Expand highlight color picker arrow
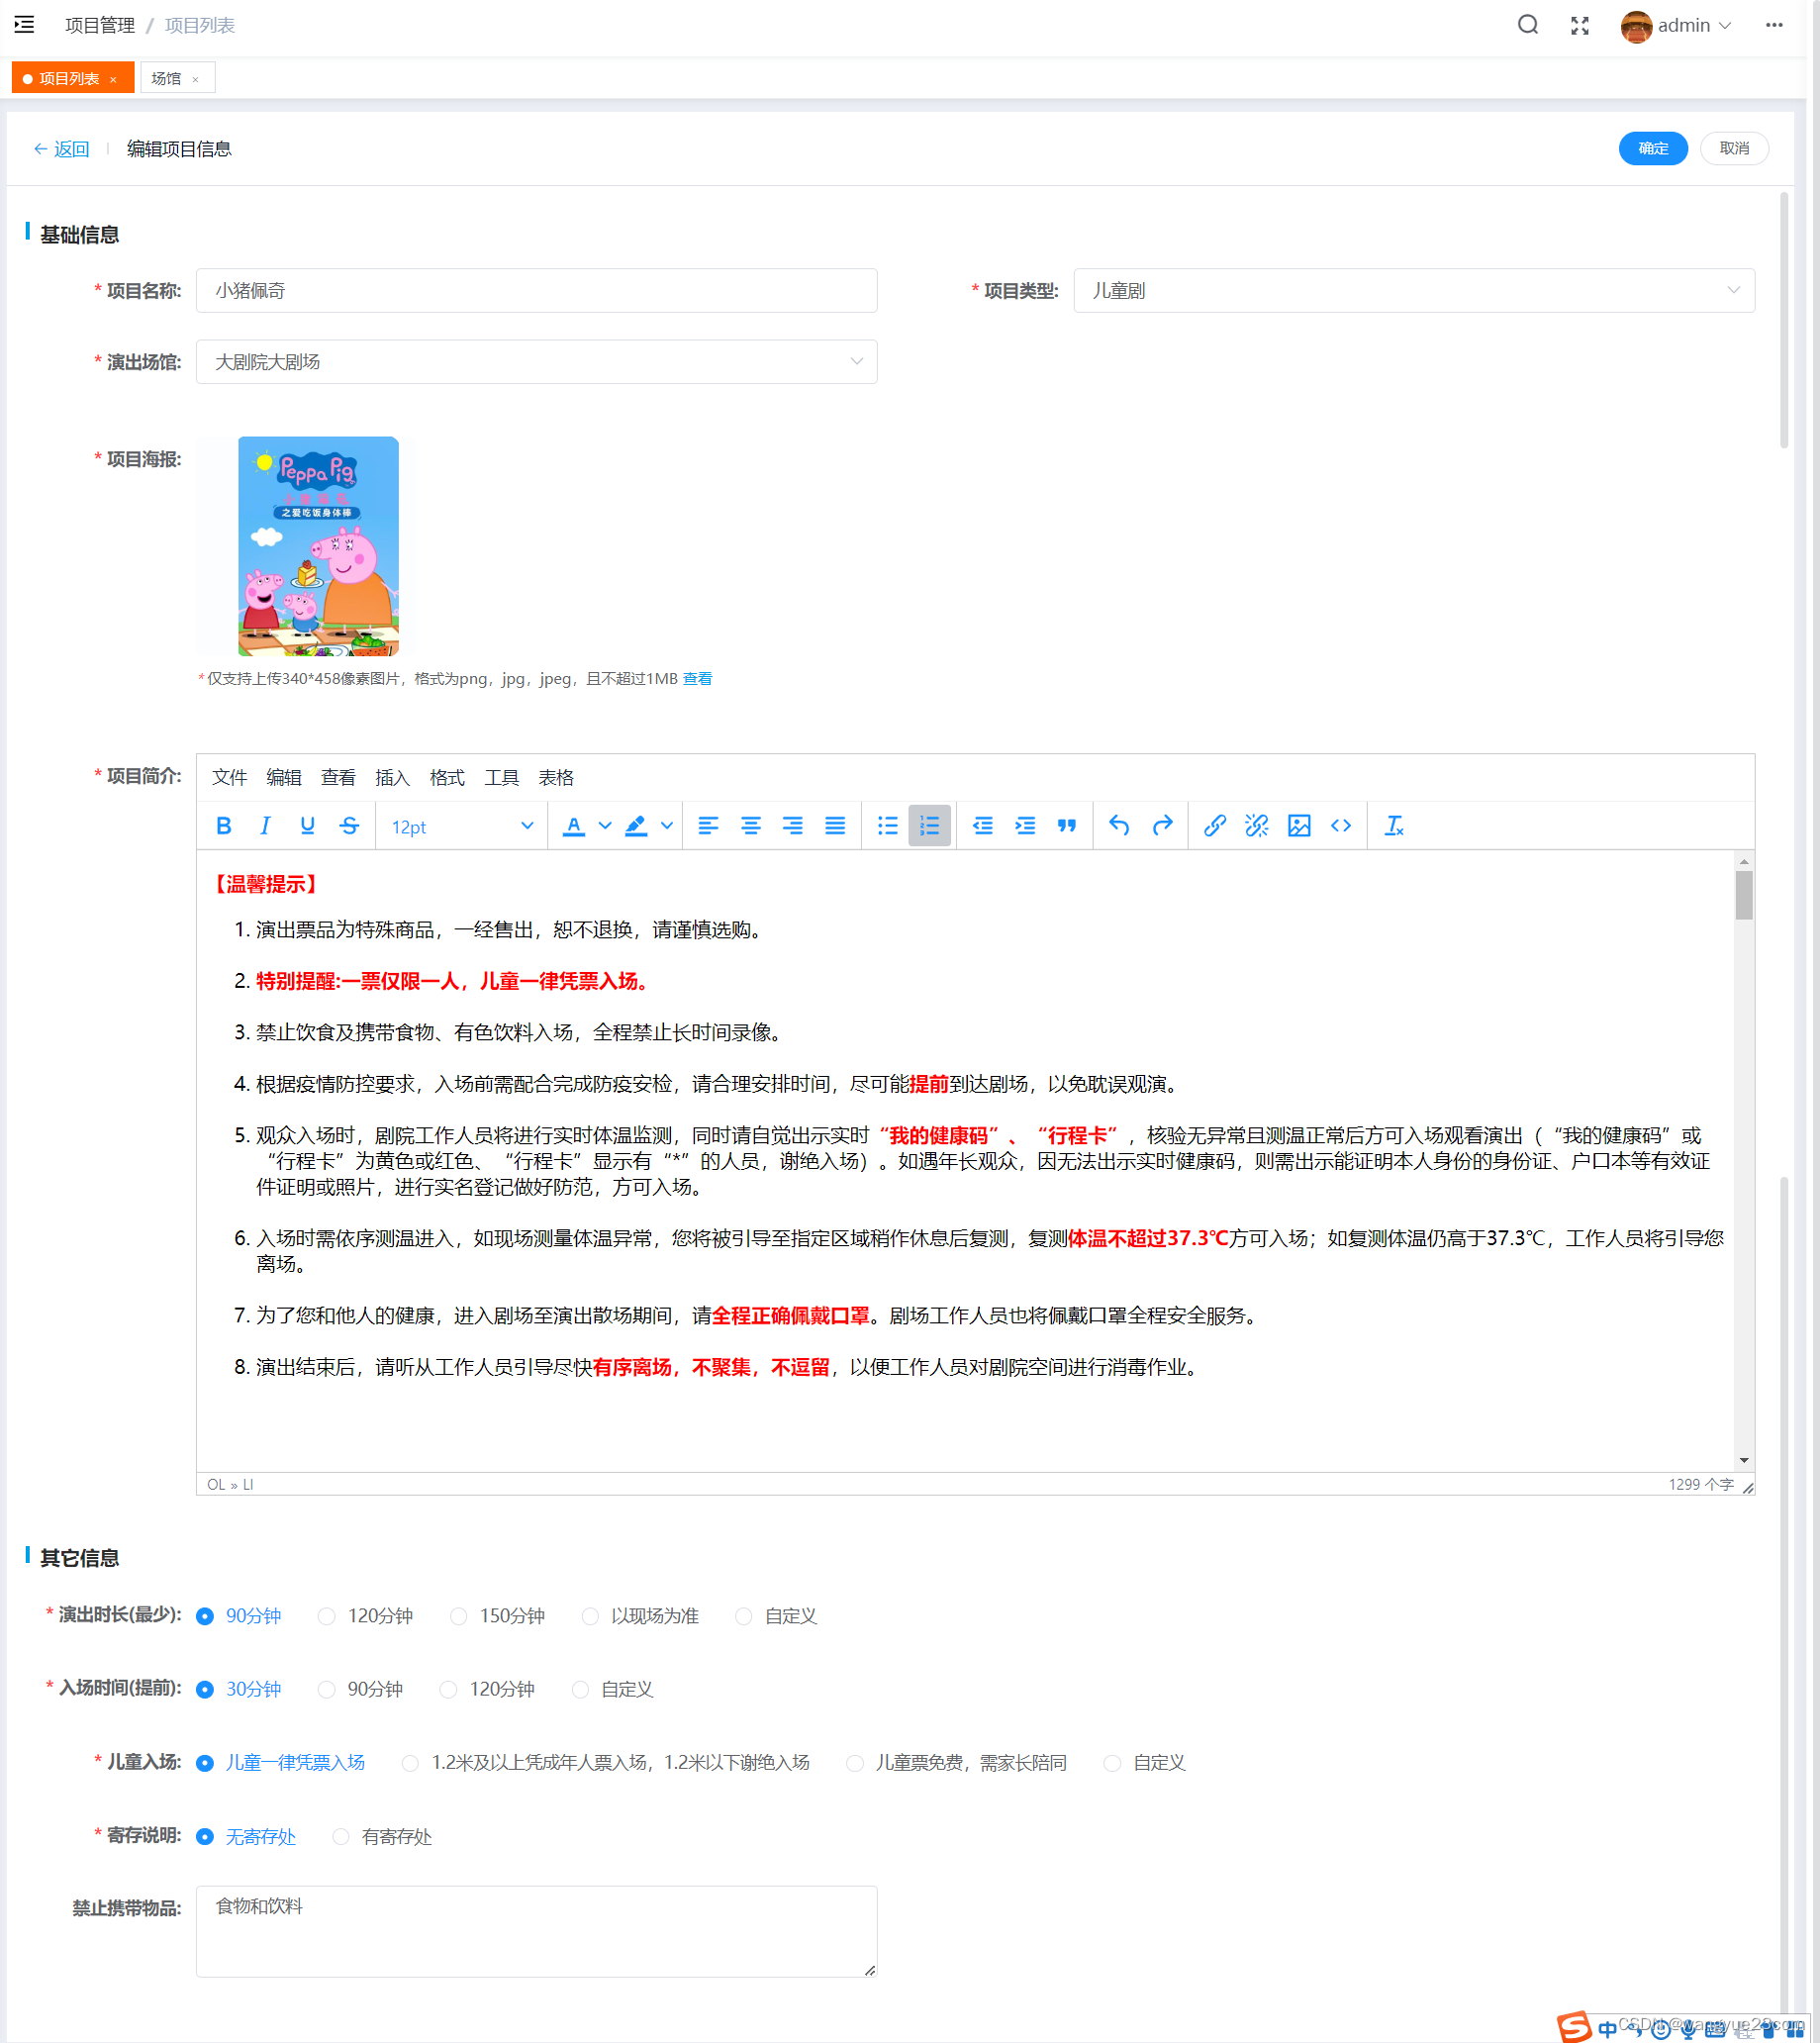The width and height of the screenshot is (1820, 2043). pyautogui.click(x=667, y=826)
